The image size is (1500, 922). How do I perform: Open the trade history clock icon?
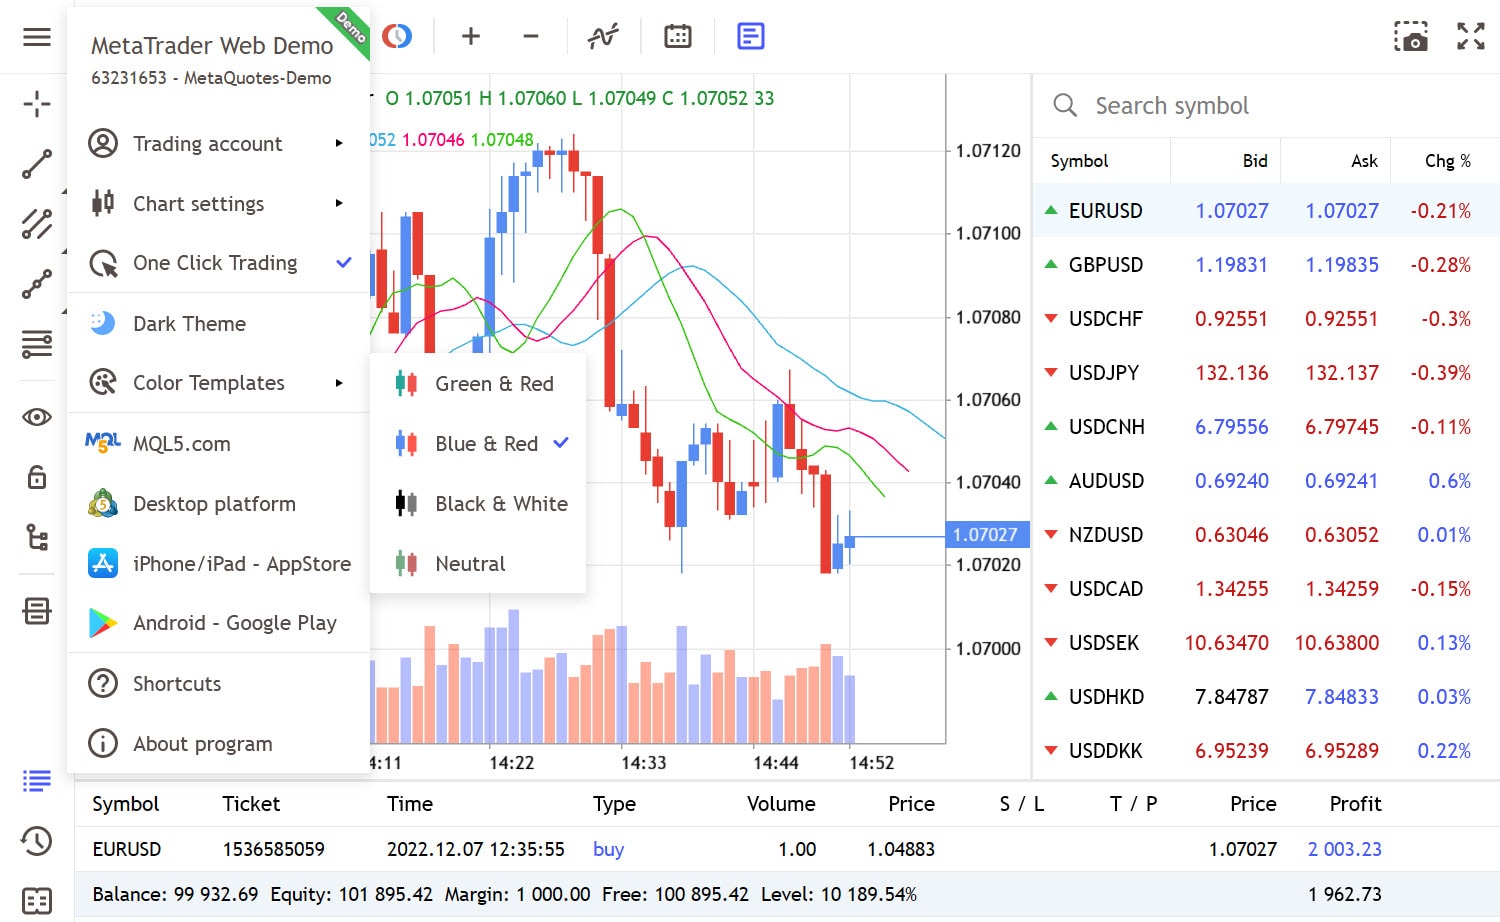coord(37,841)
